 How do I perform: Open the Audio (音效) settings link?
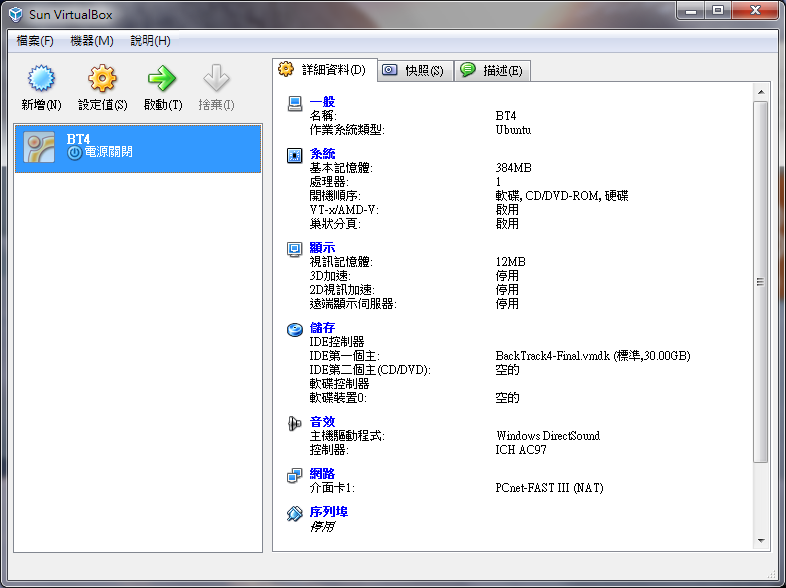(x=322, y=422)
